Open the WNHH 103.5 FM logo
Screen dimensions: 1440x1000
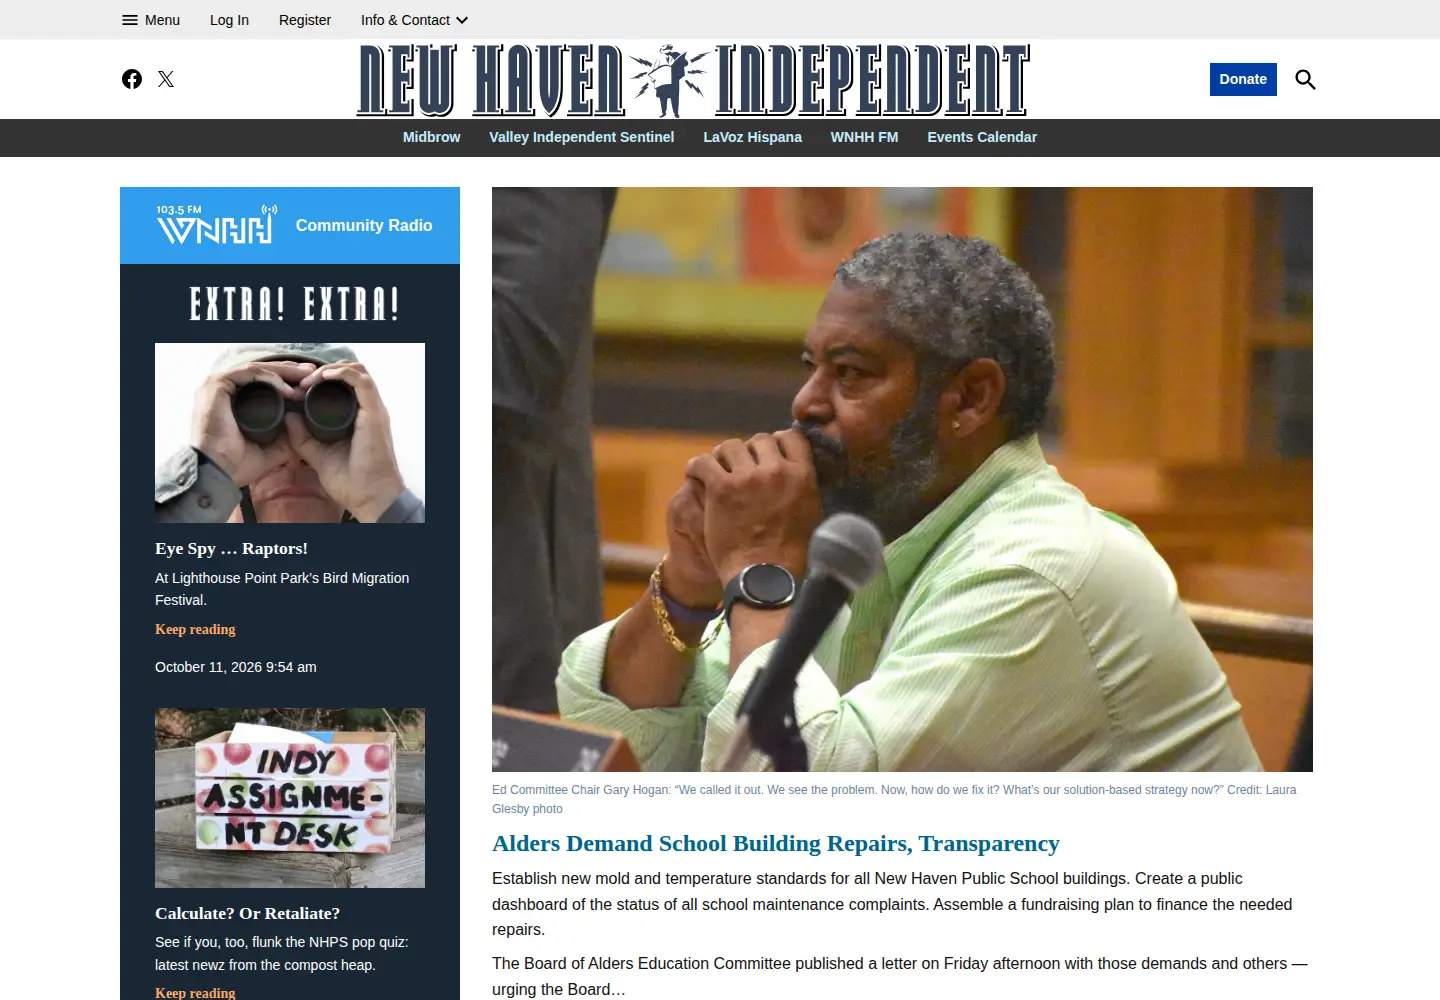[216, 225]
